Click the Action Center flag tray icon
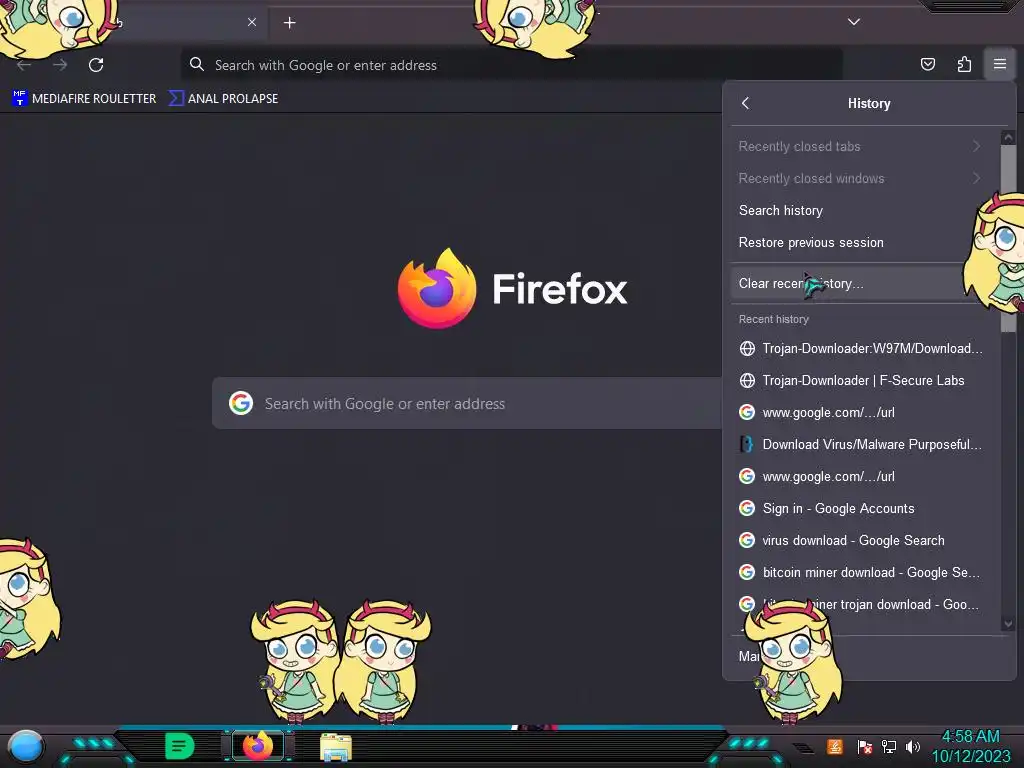 (x=865, y=746)
